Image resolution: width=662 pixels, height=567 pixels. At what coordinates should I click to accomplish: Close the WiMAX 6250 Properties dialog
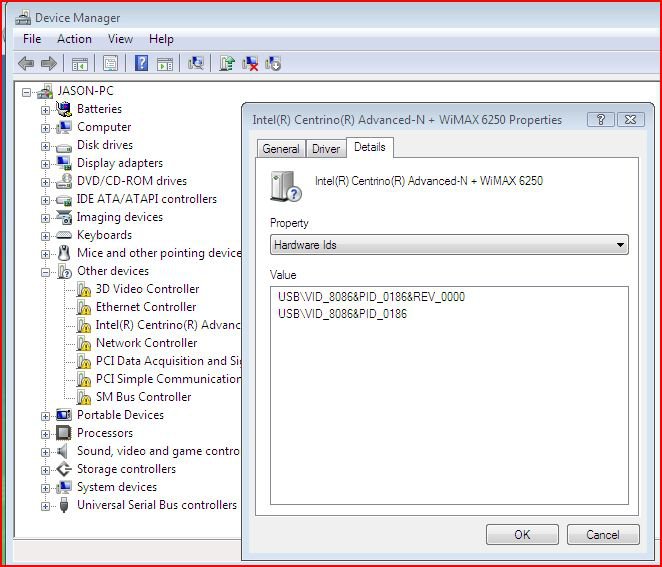click(631, 119)
